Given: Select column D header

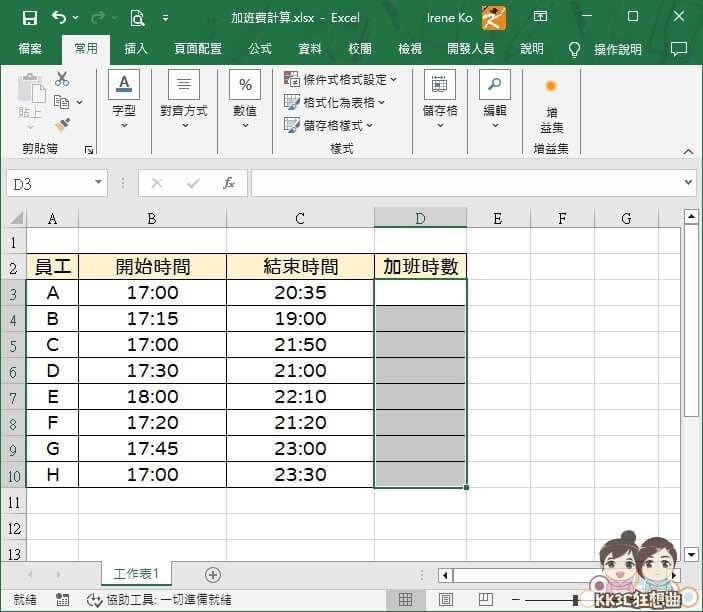Looking at the screenshot, I should coord(421,218).
